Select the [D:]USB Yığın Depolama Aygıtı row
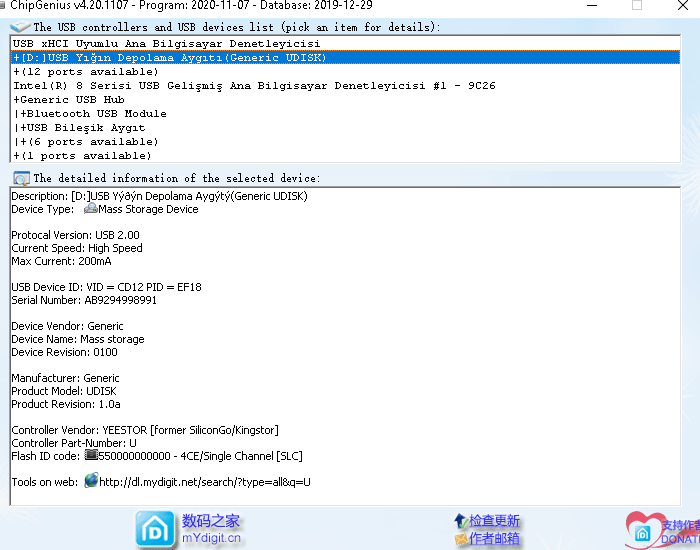 [x=345, y=58]
